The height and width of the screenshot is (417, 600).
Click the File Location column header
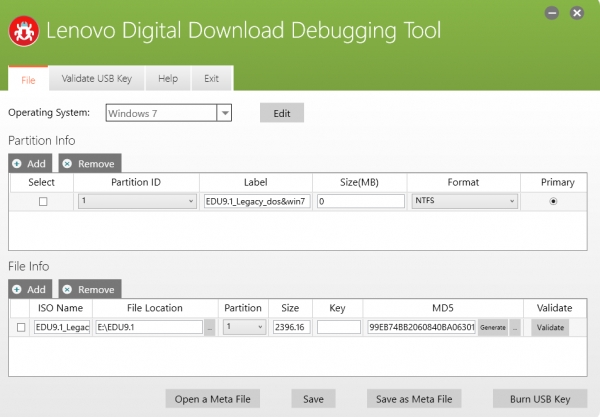(155, 308)
